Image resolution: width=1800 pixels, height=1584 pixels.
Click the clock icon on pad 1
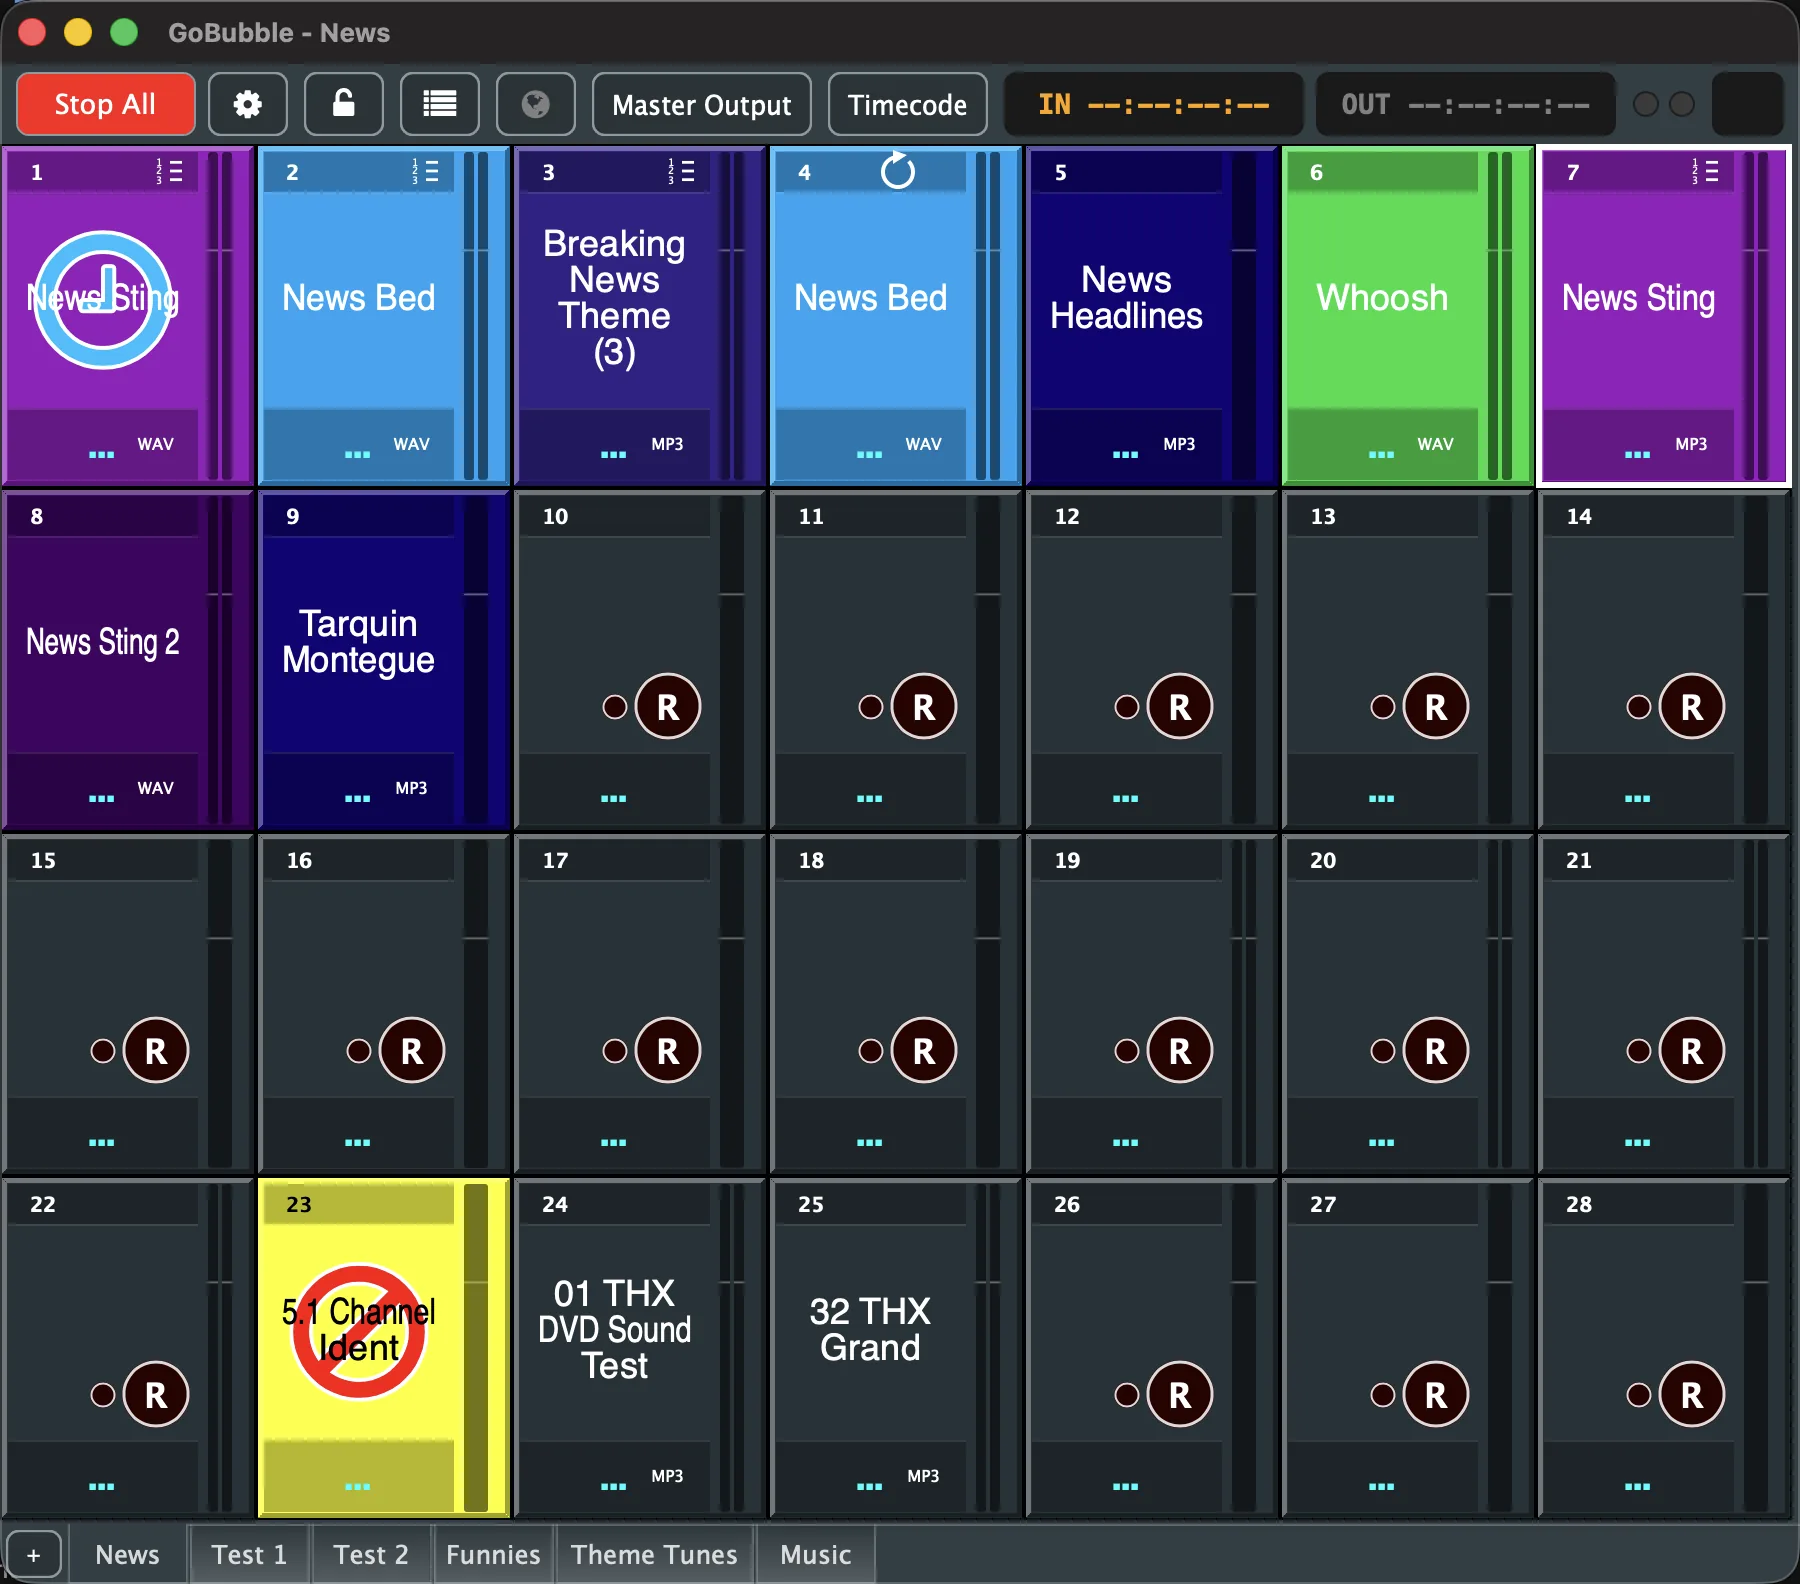tap(103, 299)
